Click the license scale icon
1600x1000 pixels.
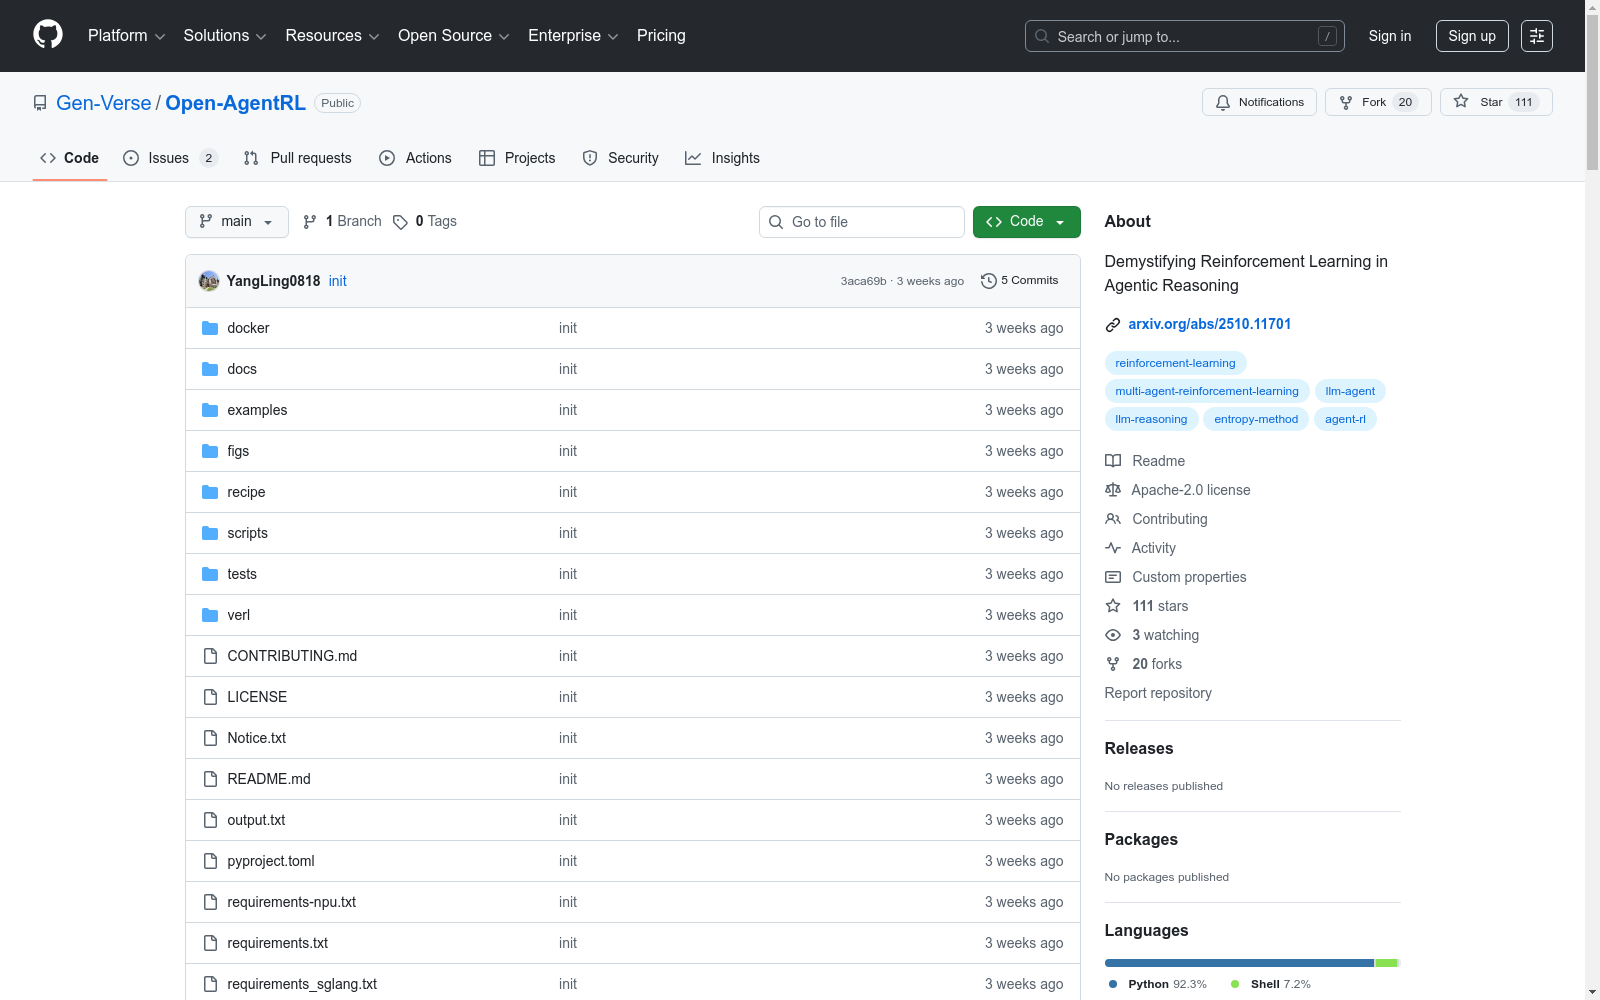click(1113, 490)
